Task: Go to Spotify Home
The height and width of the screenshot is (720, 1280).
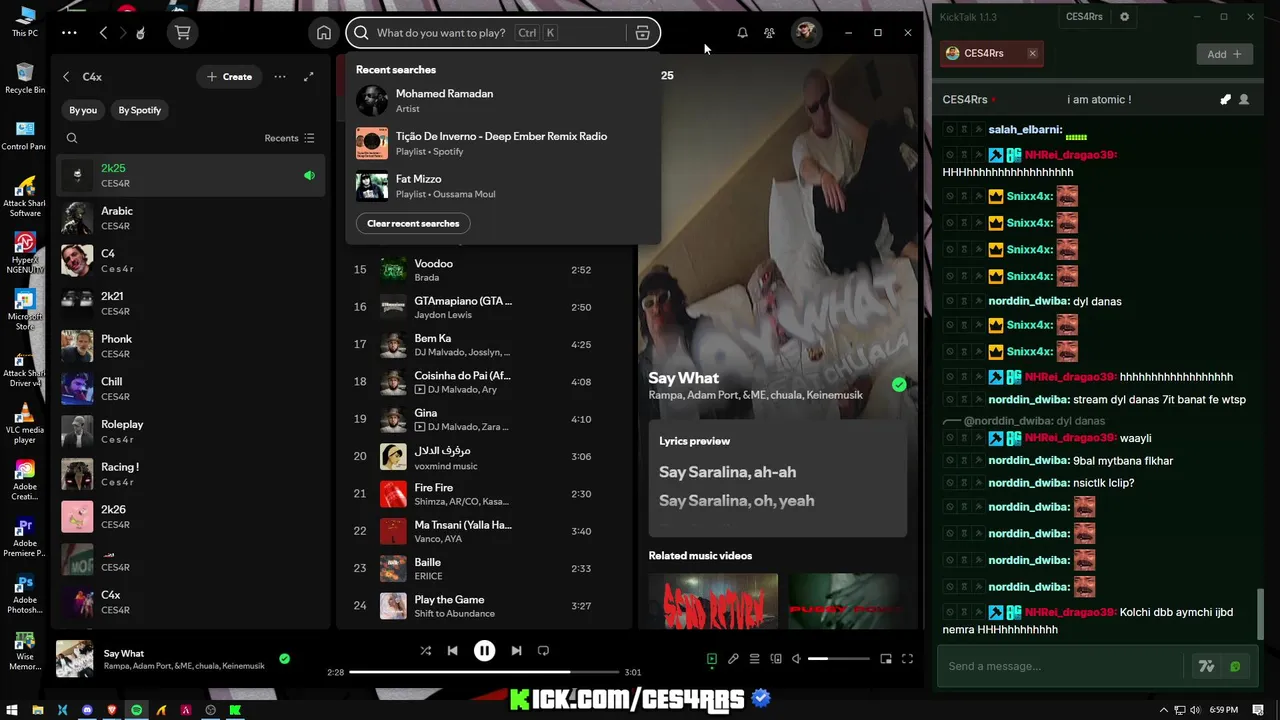Action: pyautogui.click(x=324, y=33)
